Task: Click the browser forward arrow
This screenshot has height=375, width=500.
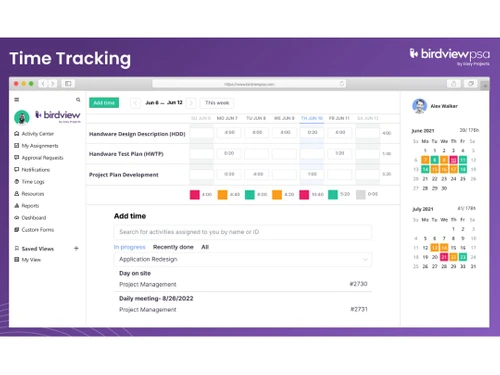Action: tap(52, 84)
